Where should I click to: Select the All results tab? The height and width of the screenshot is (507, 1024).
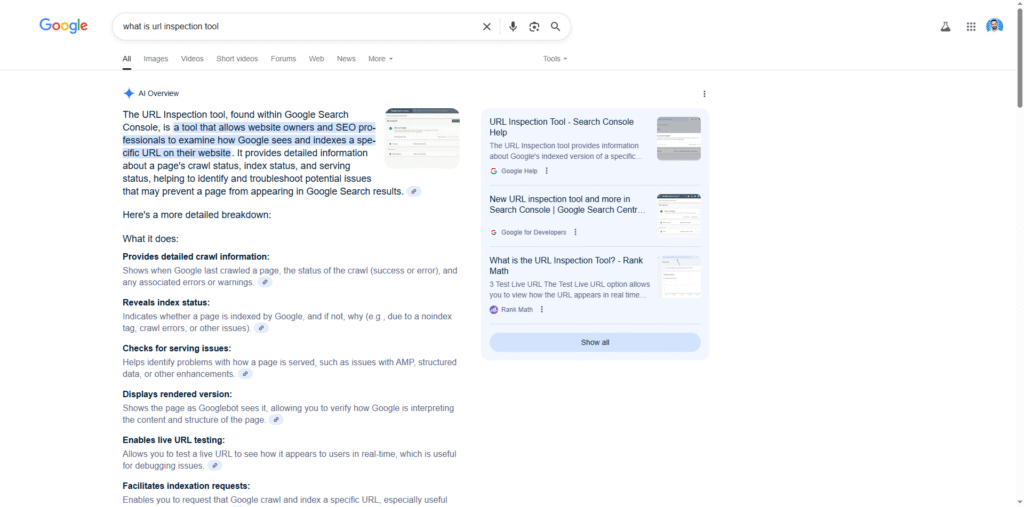pos(127,59)
